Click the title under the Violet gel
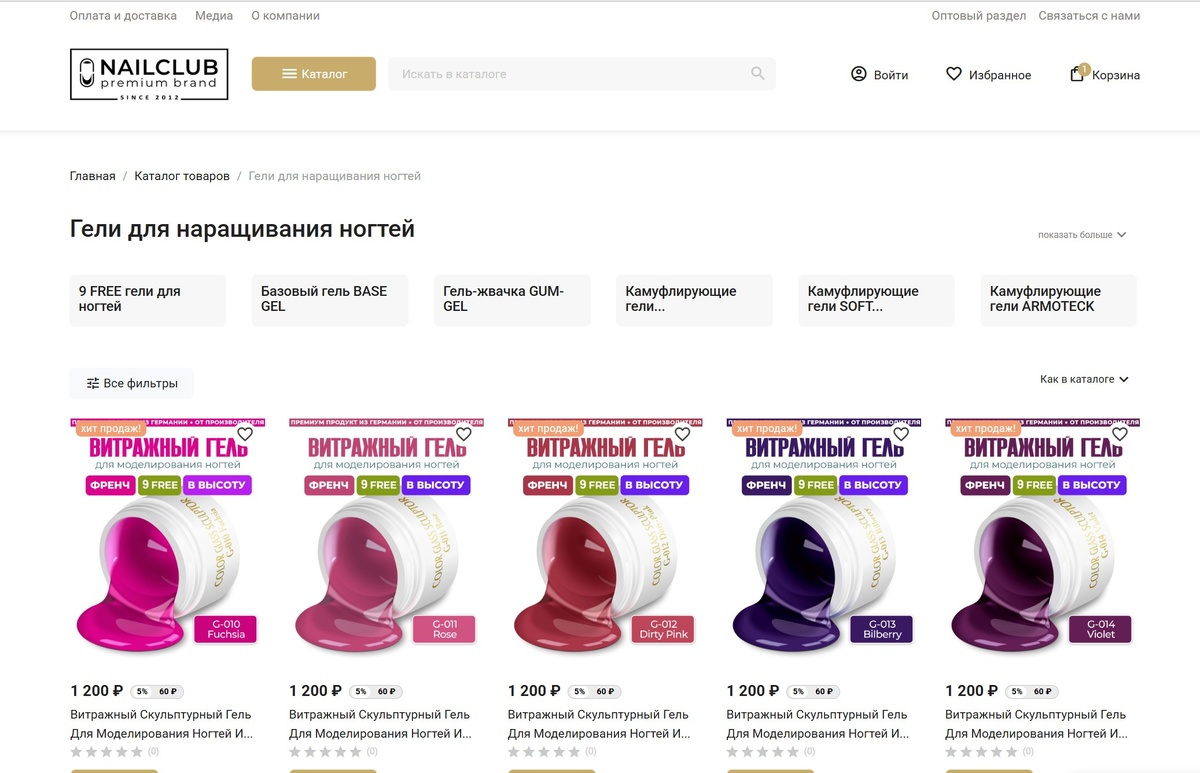Viewport: 1200px width, 773px height. point(1036,724)
